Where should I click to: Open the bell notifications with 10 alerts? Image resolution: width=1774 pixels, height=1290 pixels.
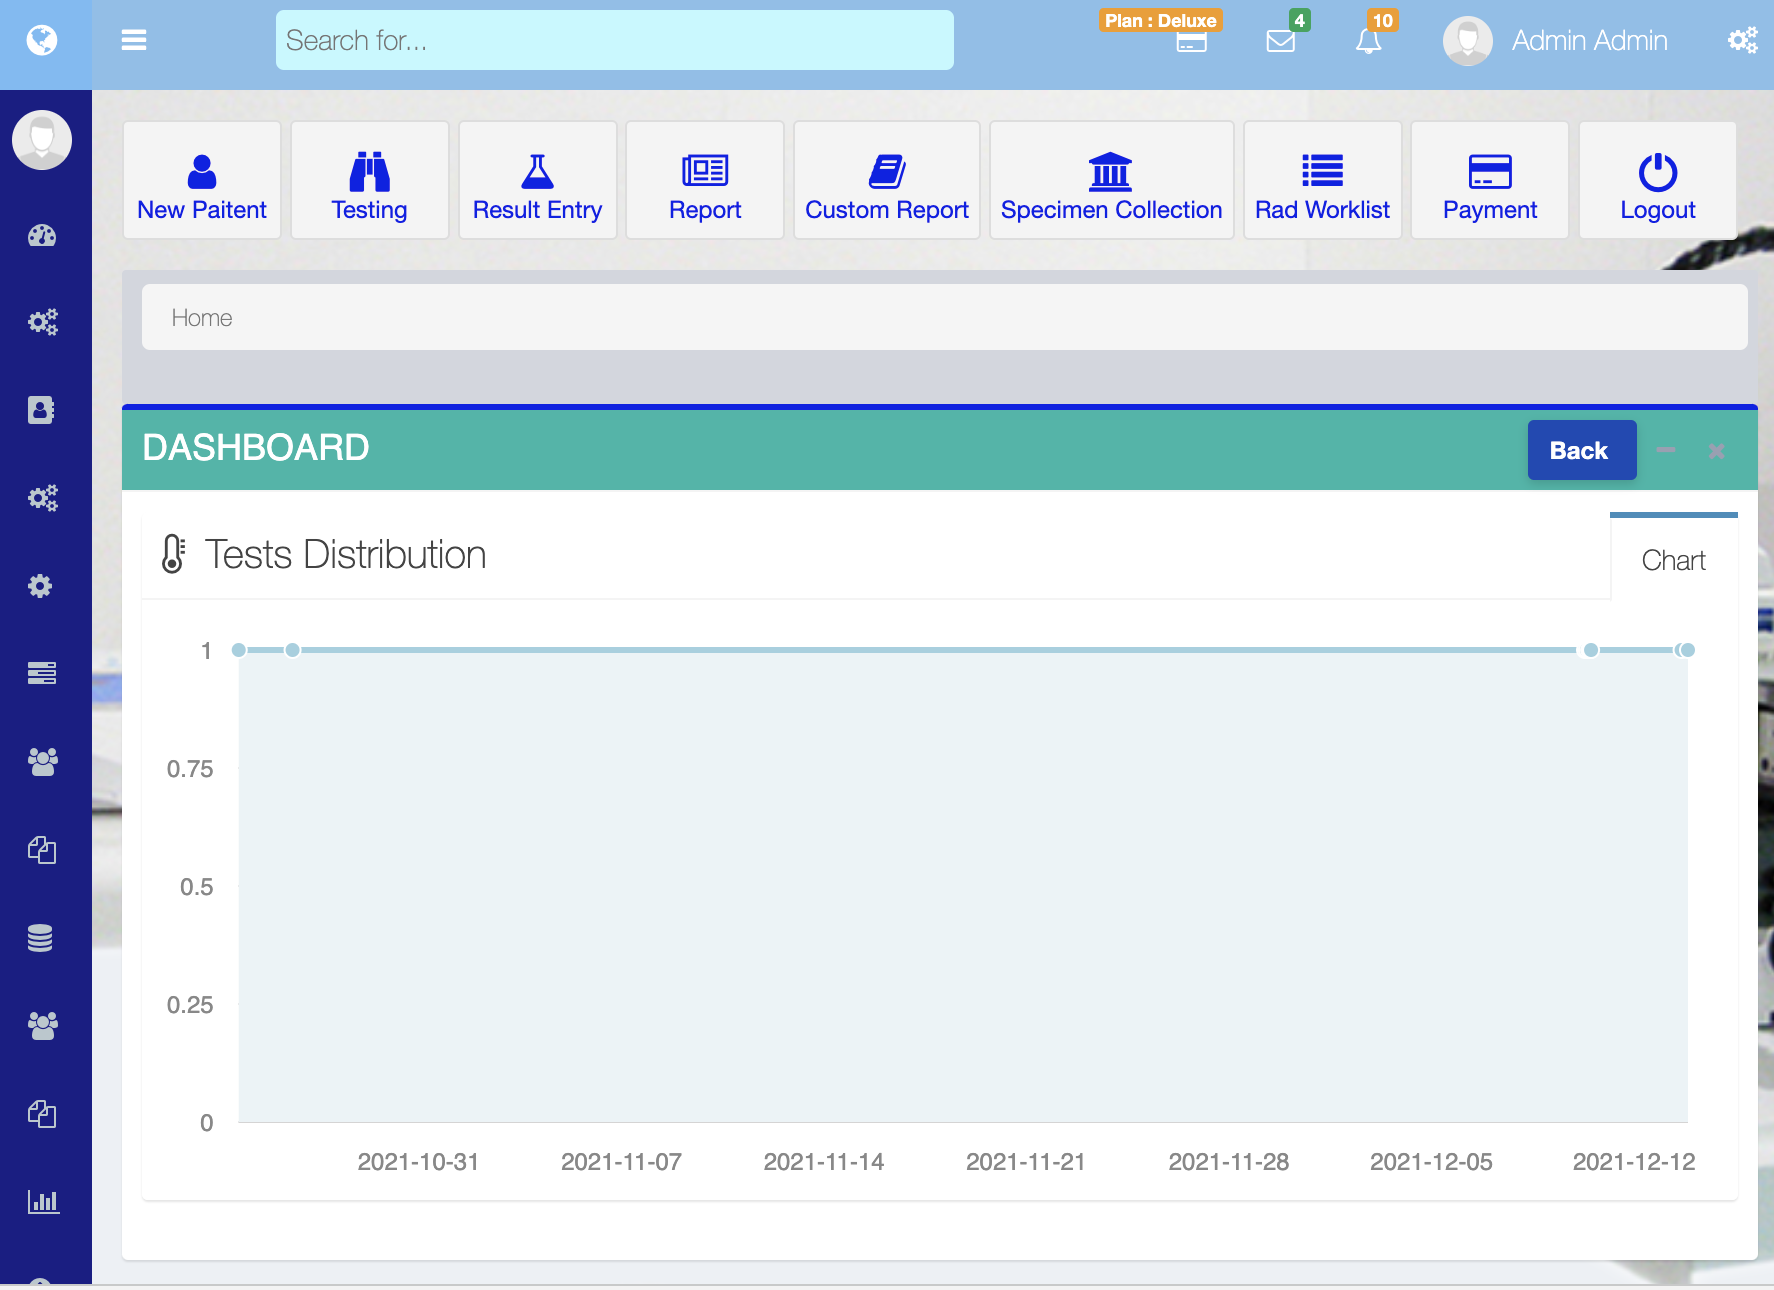coord(1368,41)
